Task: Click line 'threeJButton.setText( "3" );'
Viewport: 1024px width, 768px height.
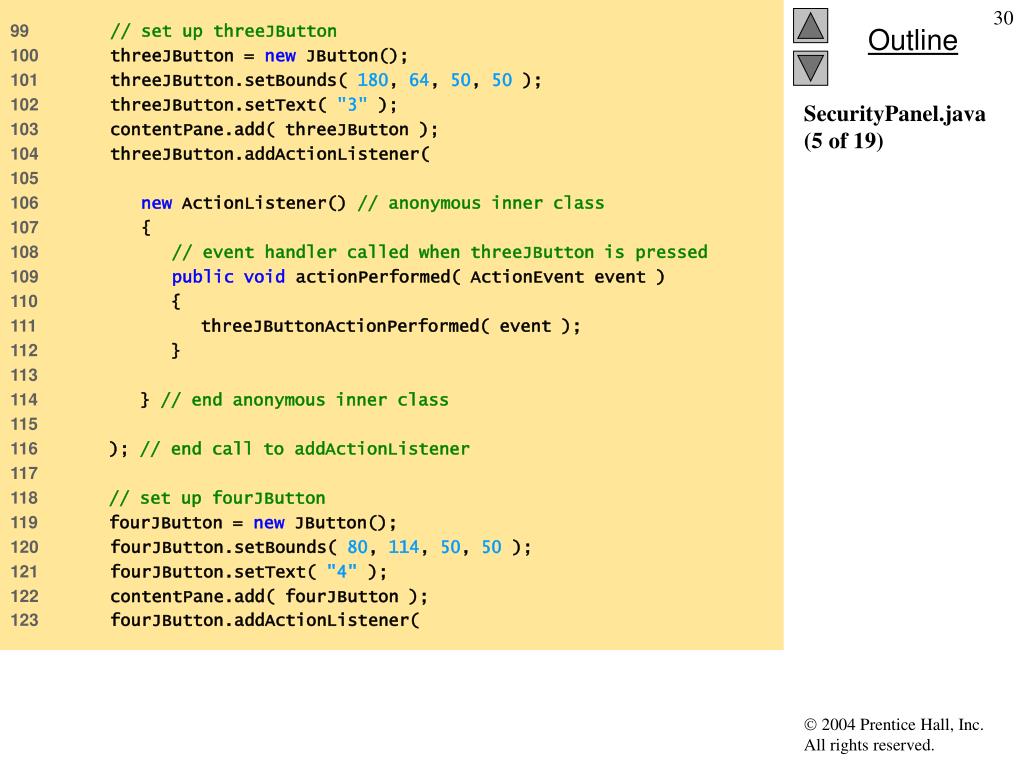Action: click(x=253, y=105)
